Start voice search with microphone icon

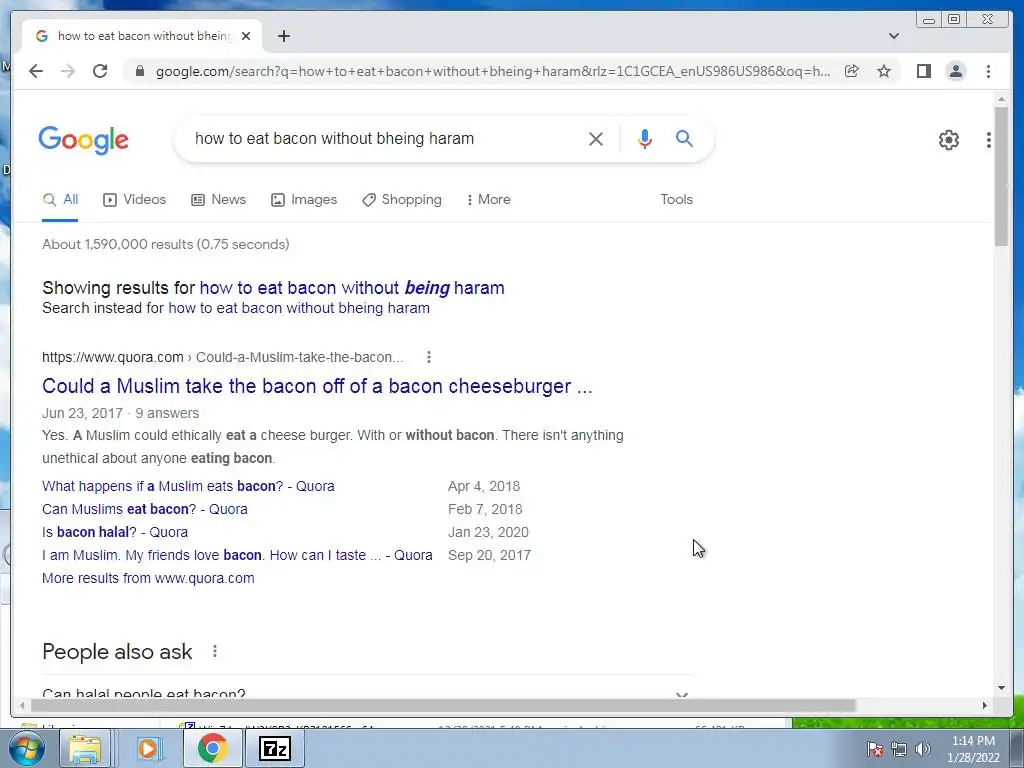(645, 139)
